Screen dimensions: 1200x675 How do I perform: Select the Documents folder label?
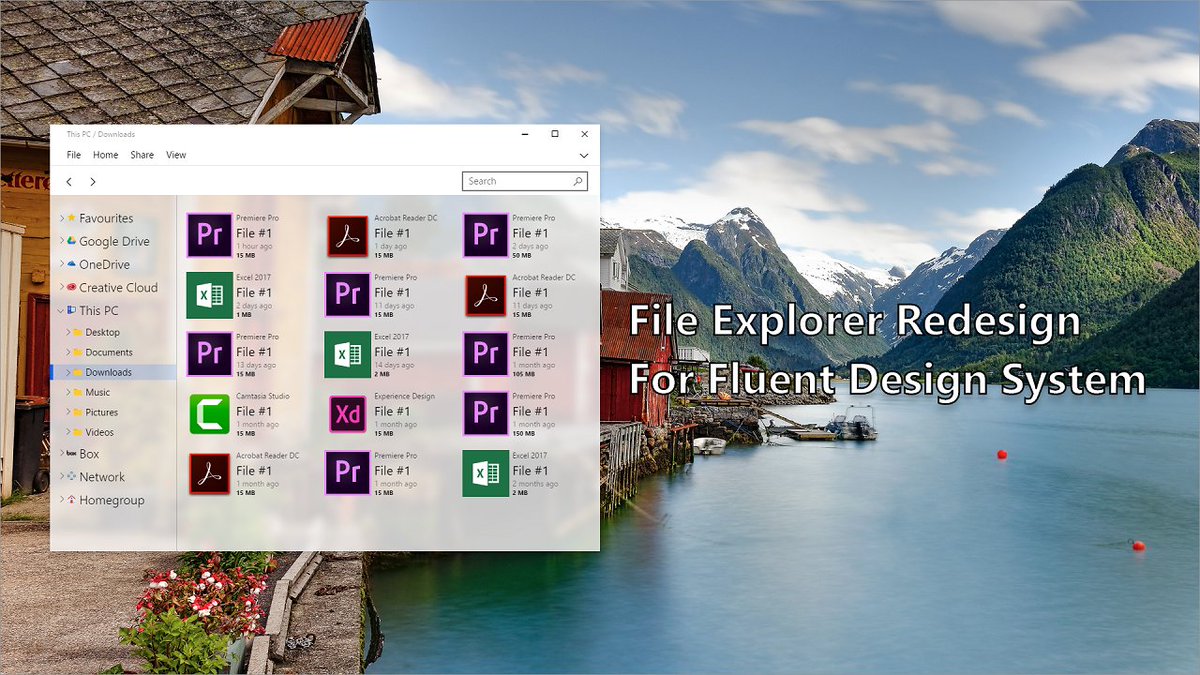[109, 352]
